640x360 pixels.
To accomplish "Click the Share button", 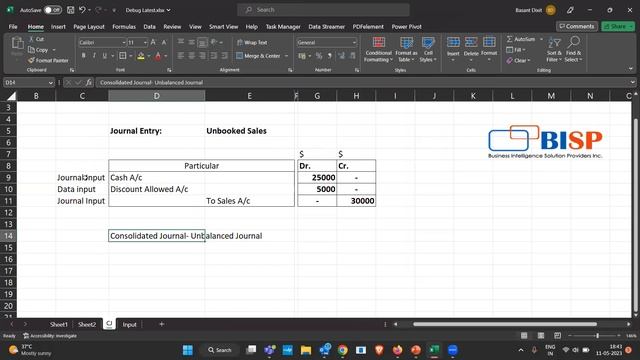I will click(618, 26).
